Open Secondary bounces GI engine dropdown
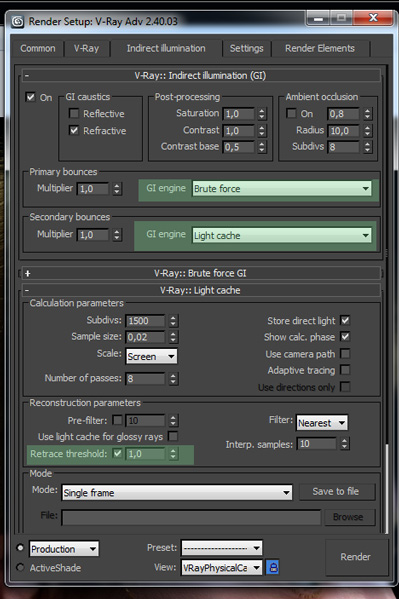Image resolution: width=399 pixels, height=599 pixels. pos(282,235)
